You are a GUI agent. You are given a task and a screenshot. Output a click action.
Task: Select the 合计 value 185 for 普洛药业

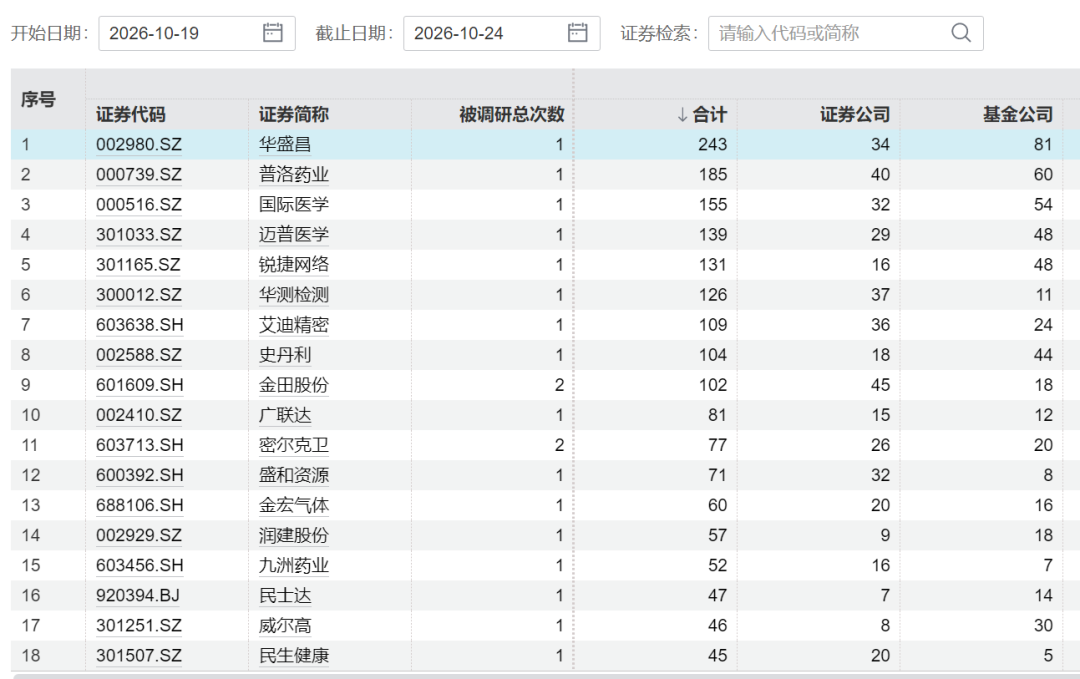coord(712,175)
